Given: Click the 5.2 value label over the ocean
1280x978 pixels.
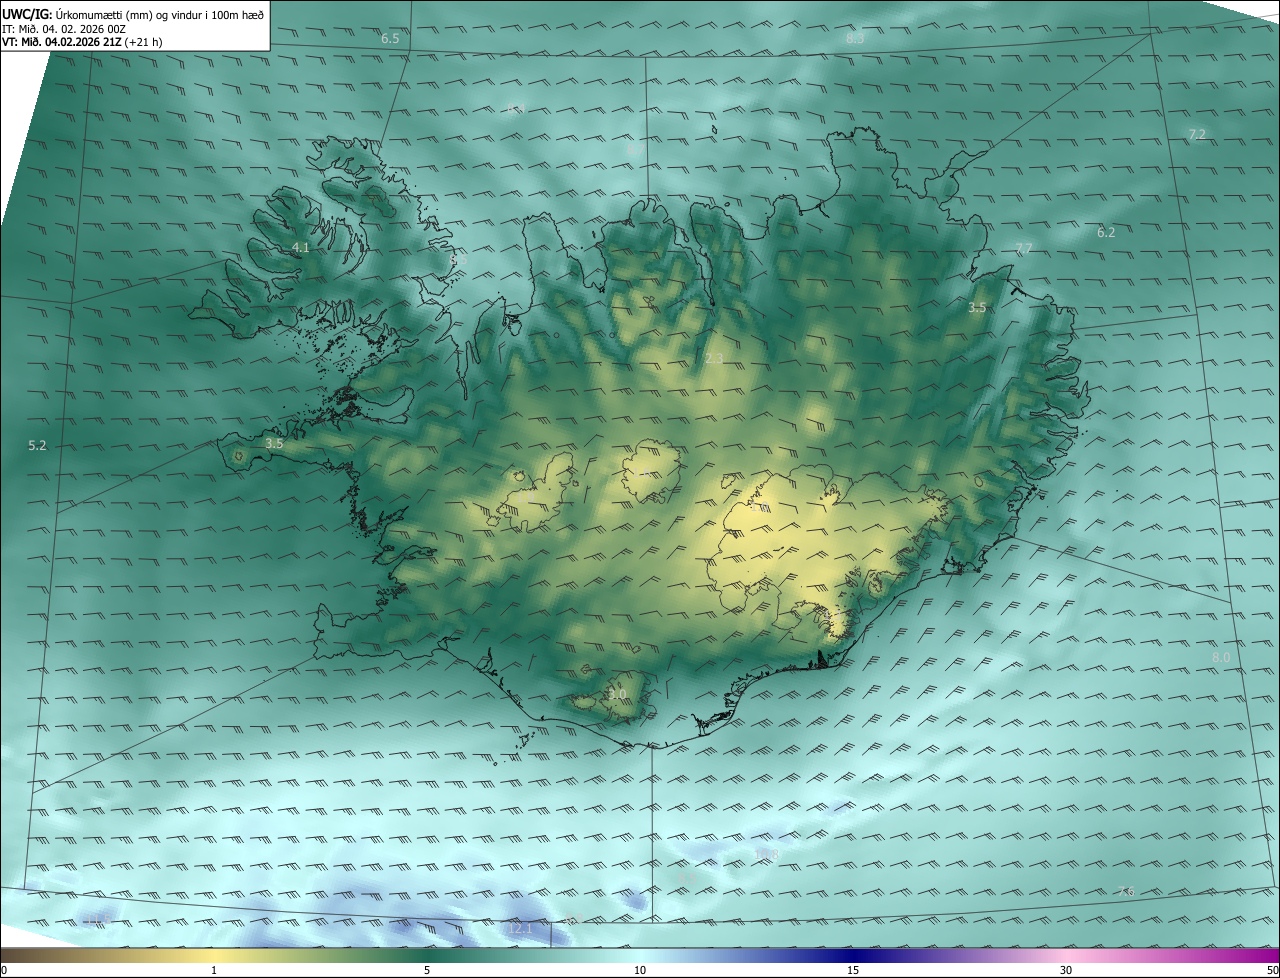Looking at the screenshot, I should pos(37,445).
